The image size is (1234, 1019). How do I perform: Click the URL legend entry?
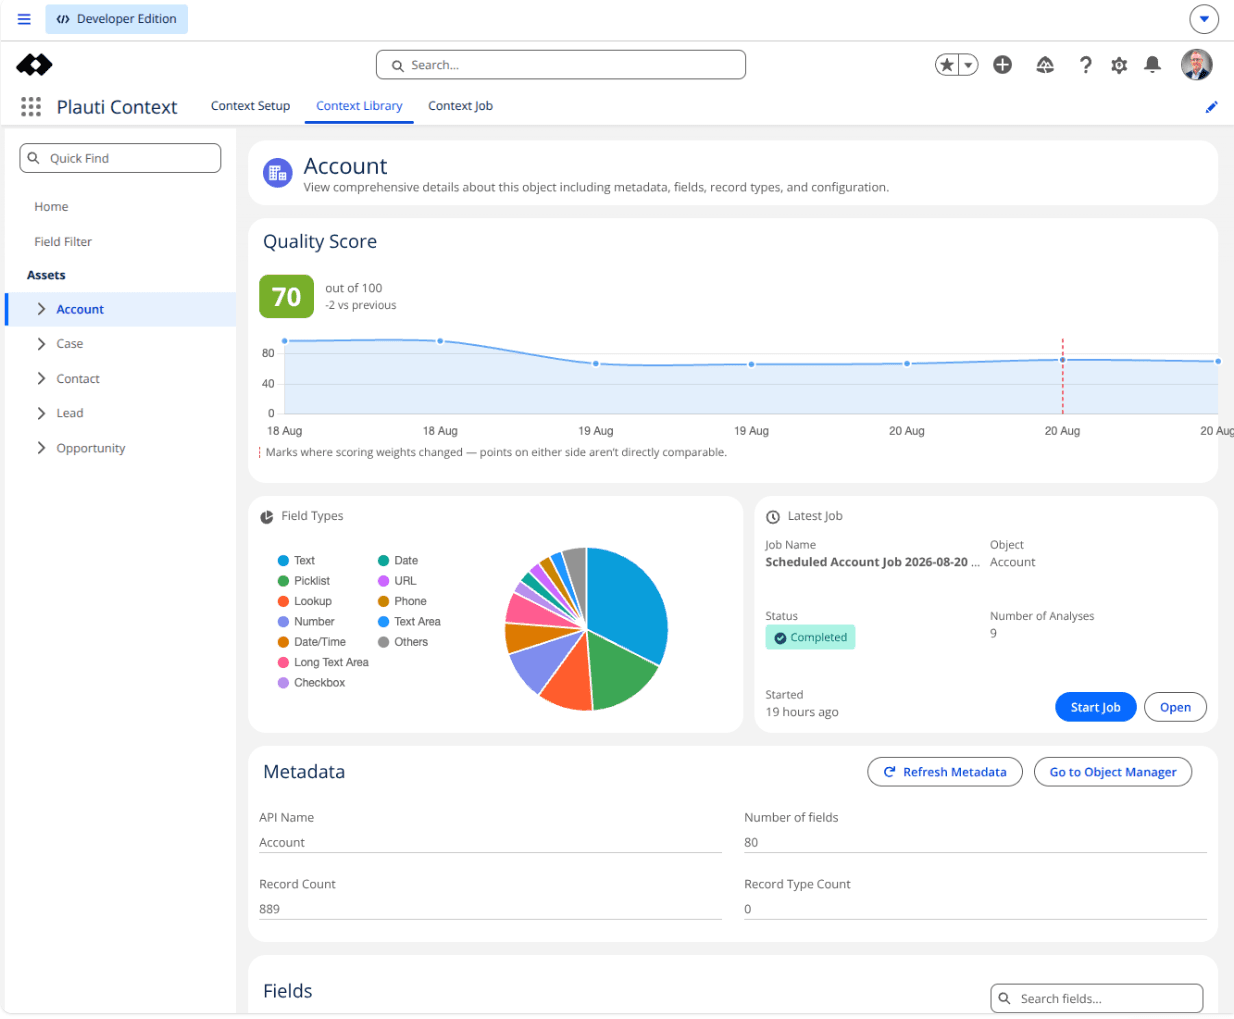tap(397, 581)
